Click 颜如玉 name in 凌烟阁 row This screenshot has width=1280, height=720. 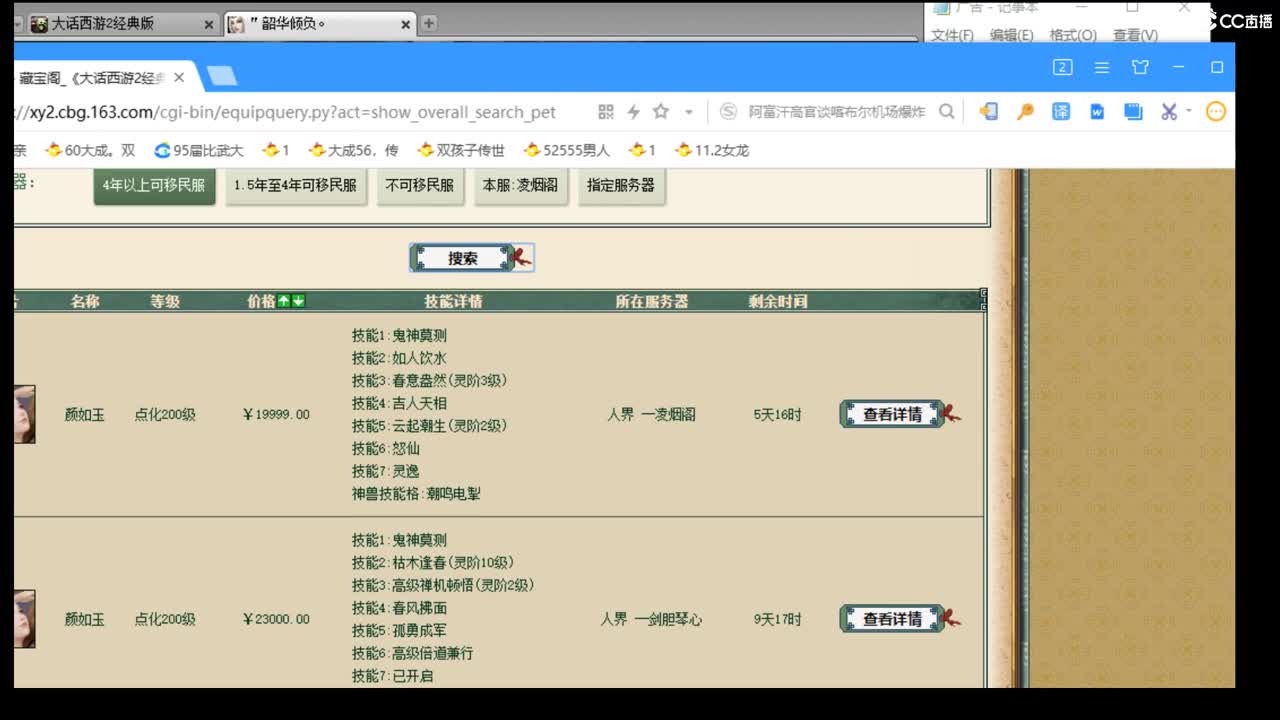tap(85, 414)
